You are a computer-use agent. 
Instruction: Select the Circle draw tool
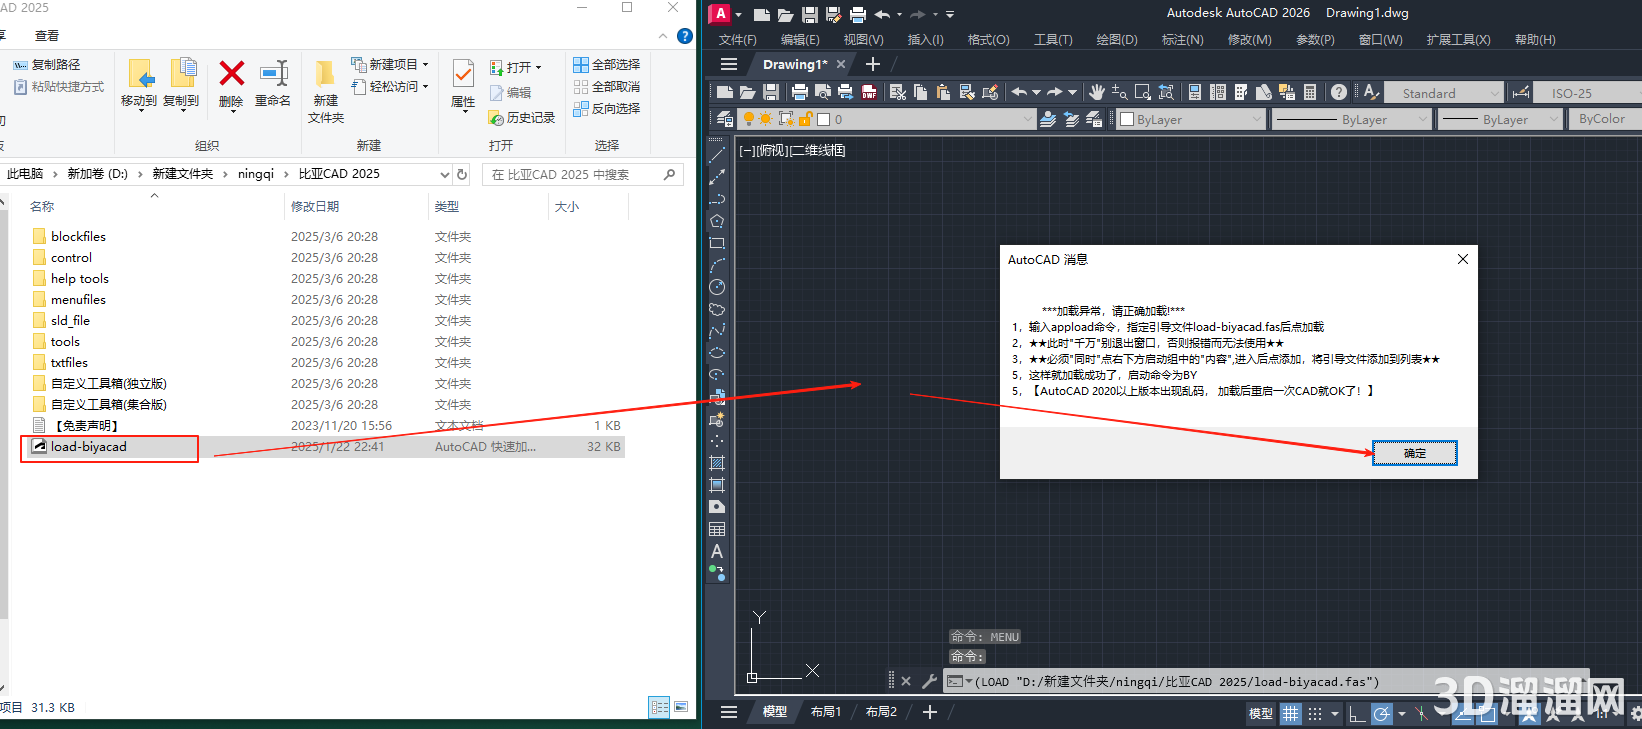click(717, 287)
